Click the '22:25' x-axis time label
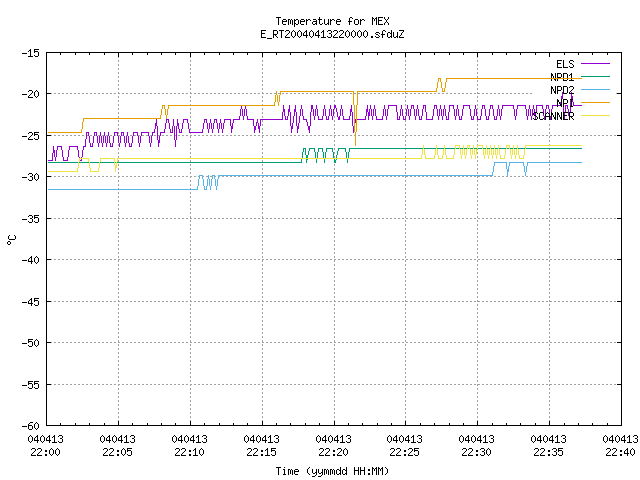640x480 pixels. tap(404, 452)
